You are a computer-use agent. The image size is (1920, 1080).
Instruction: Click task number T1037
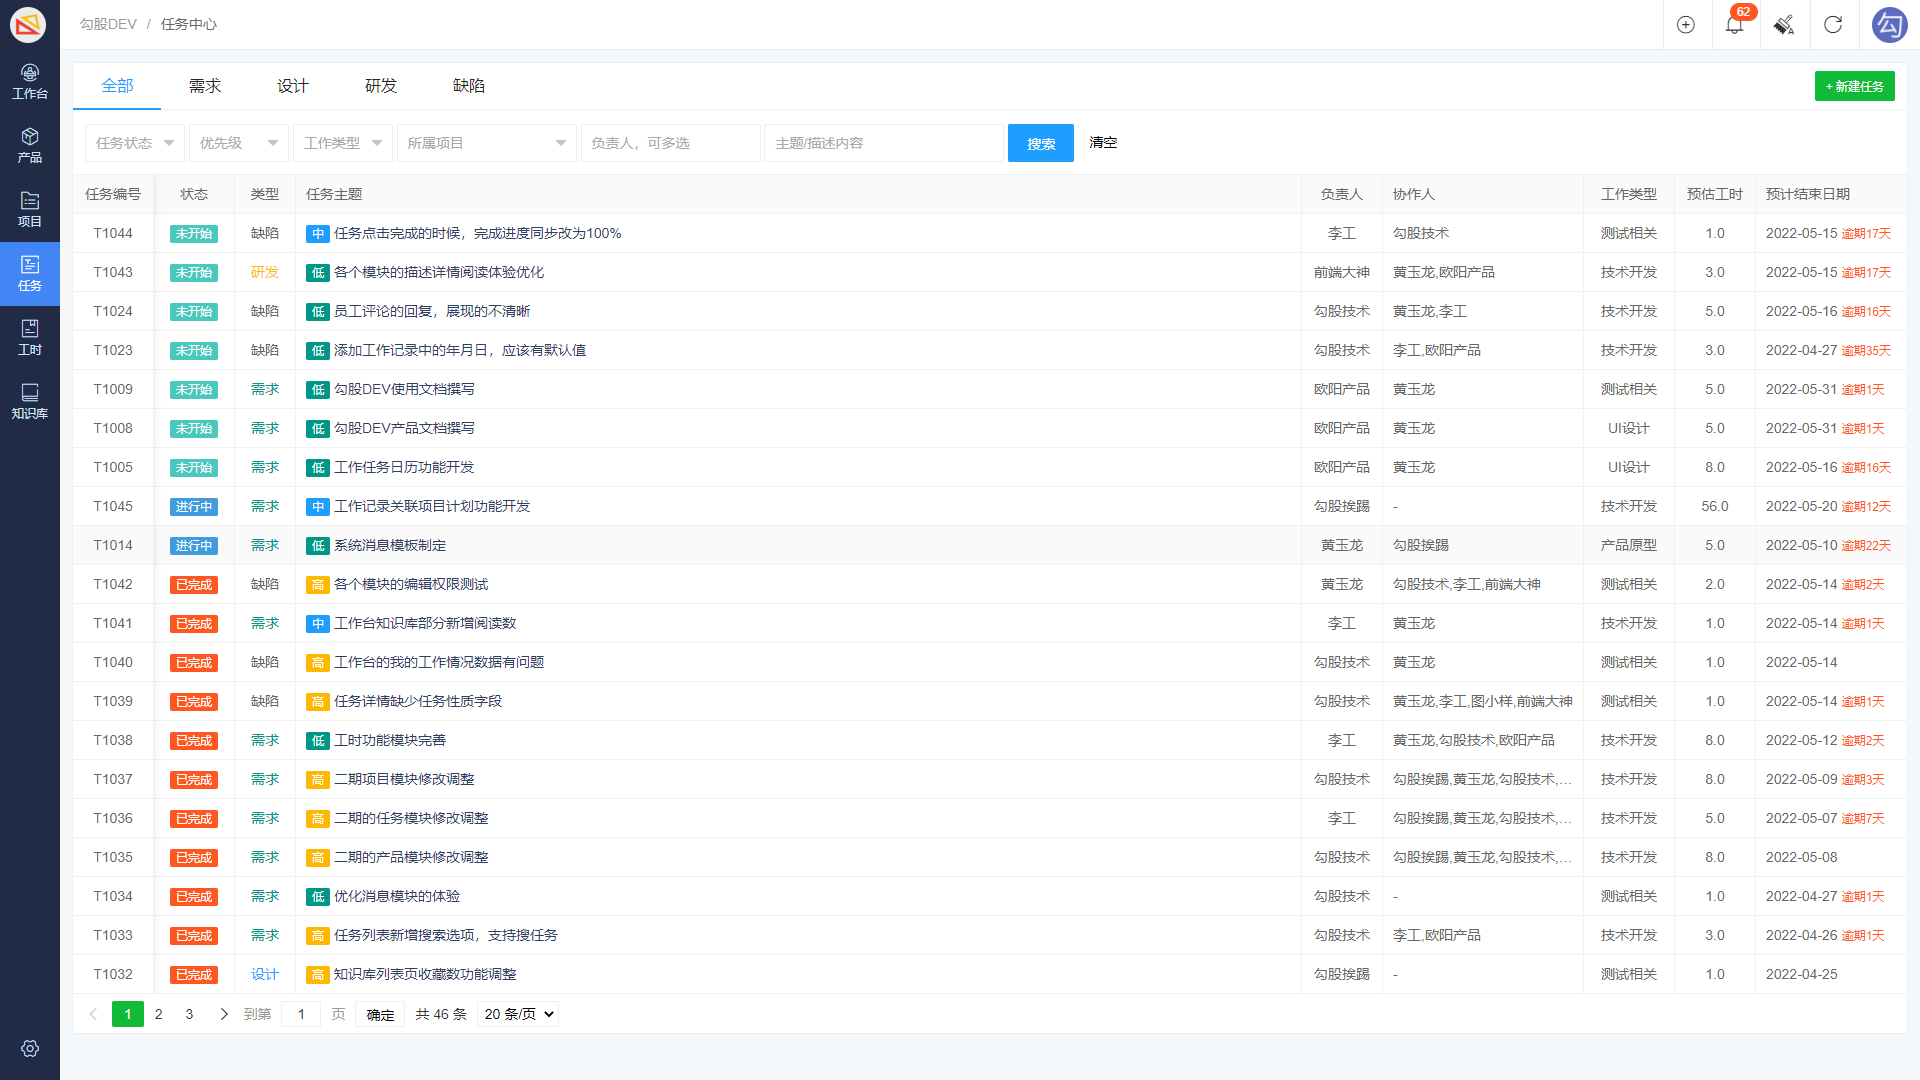113,780
